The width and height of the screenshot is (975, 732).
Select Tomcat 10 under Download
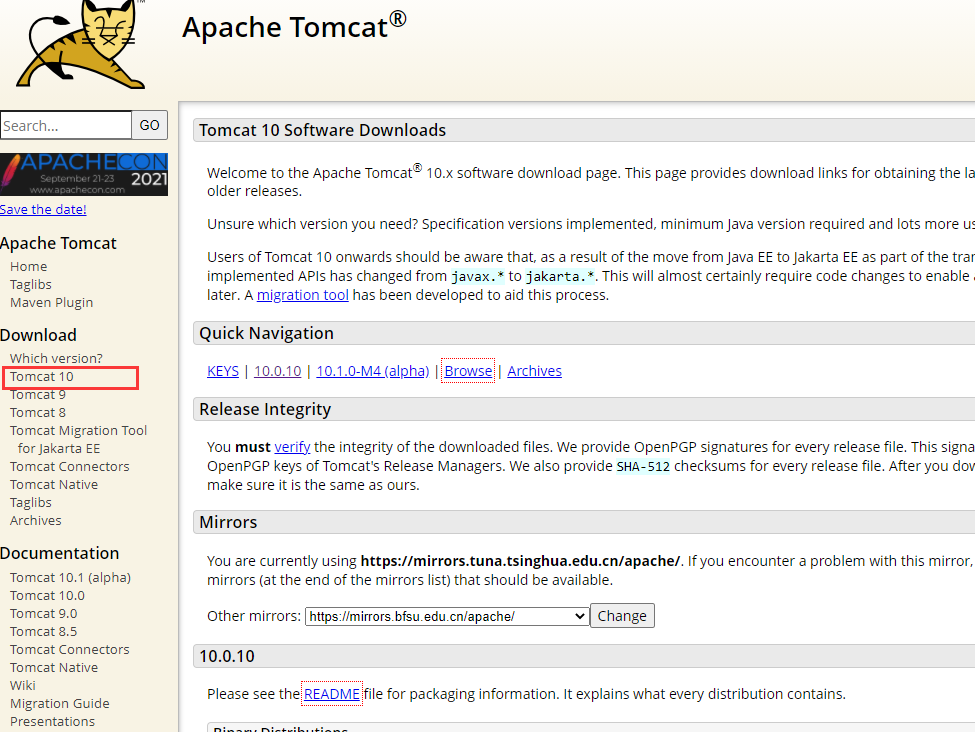[42, 376]
